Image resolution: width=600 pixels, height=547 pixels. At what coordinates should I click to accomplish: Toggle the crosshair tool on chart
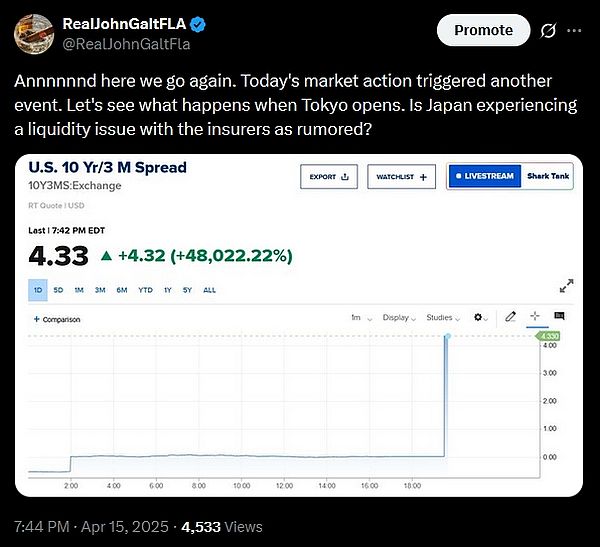[535, 317]
